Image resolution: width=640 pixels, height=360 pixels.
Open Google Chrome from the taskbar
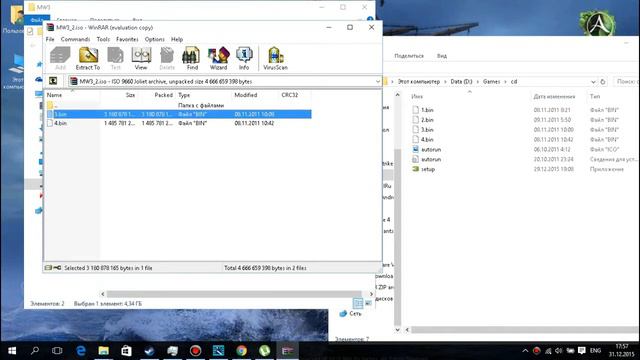pos(241,351)
